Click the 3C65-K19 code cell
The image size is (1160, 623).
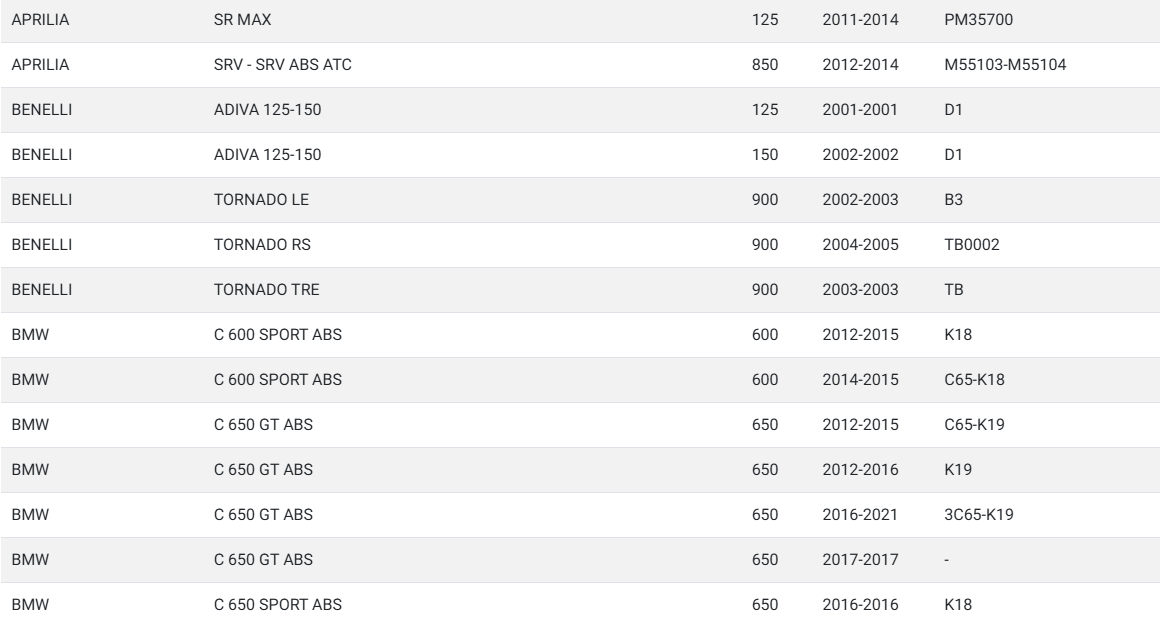click(x=979, y=515)
